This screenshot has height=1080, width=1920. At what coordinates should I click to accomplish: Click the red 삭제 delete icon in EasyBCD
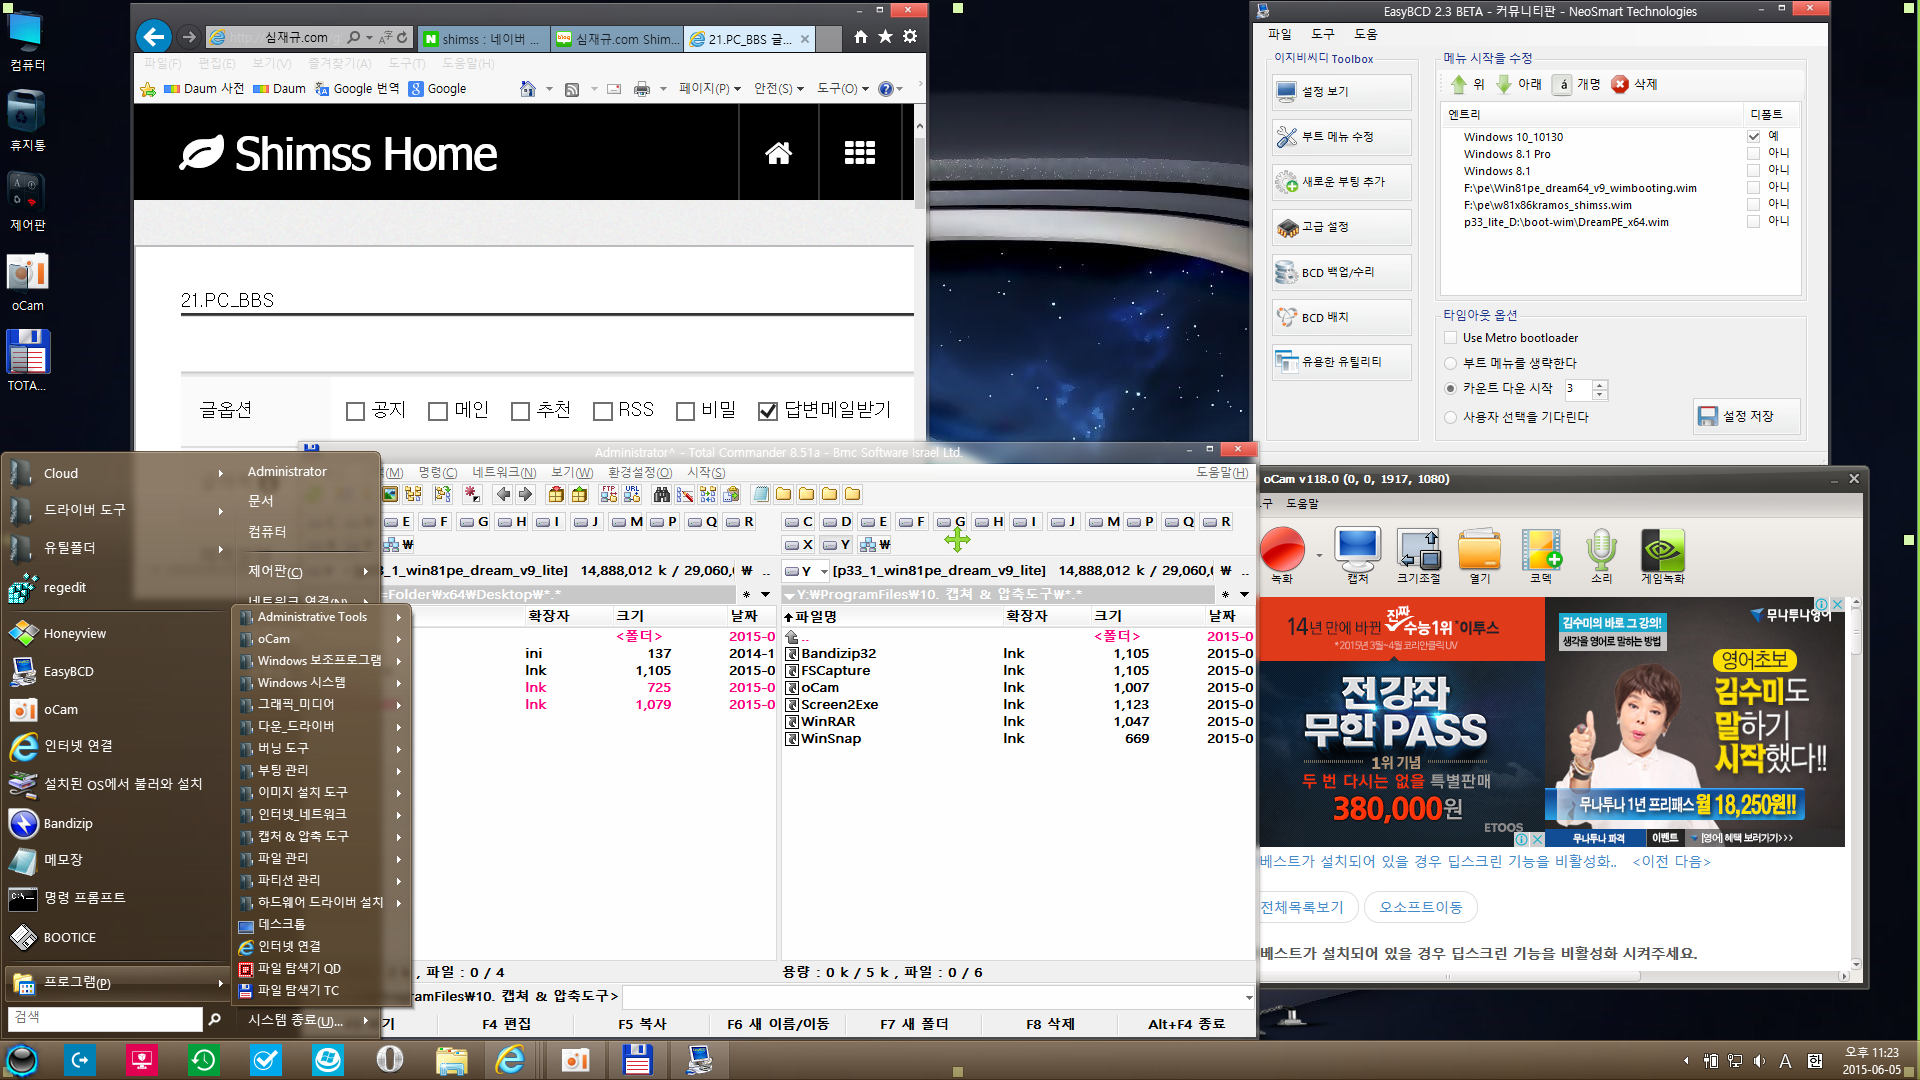pyautogui.click(x=1620, y=84)
